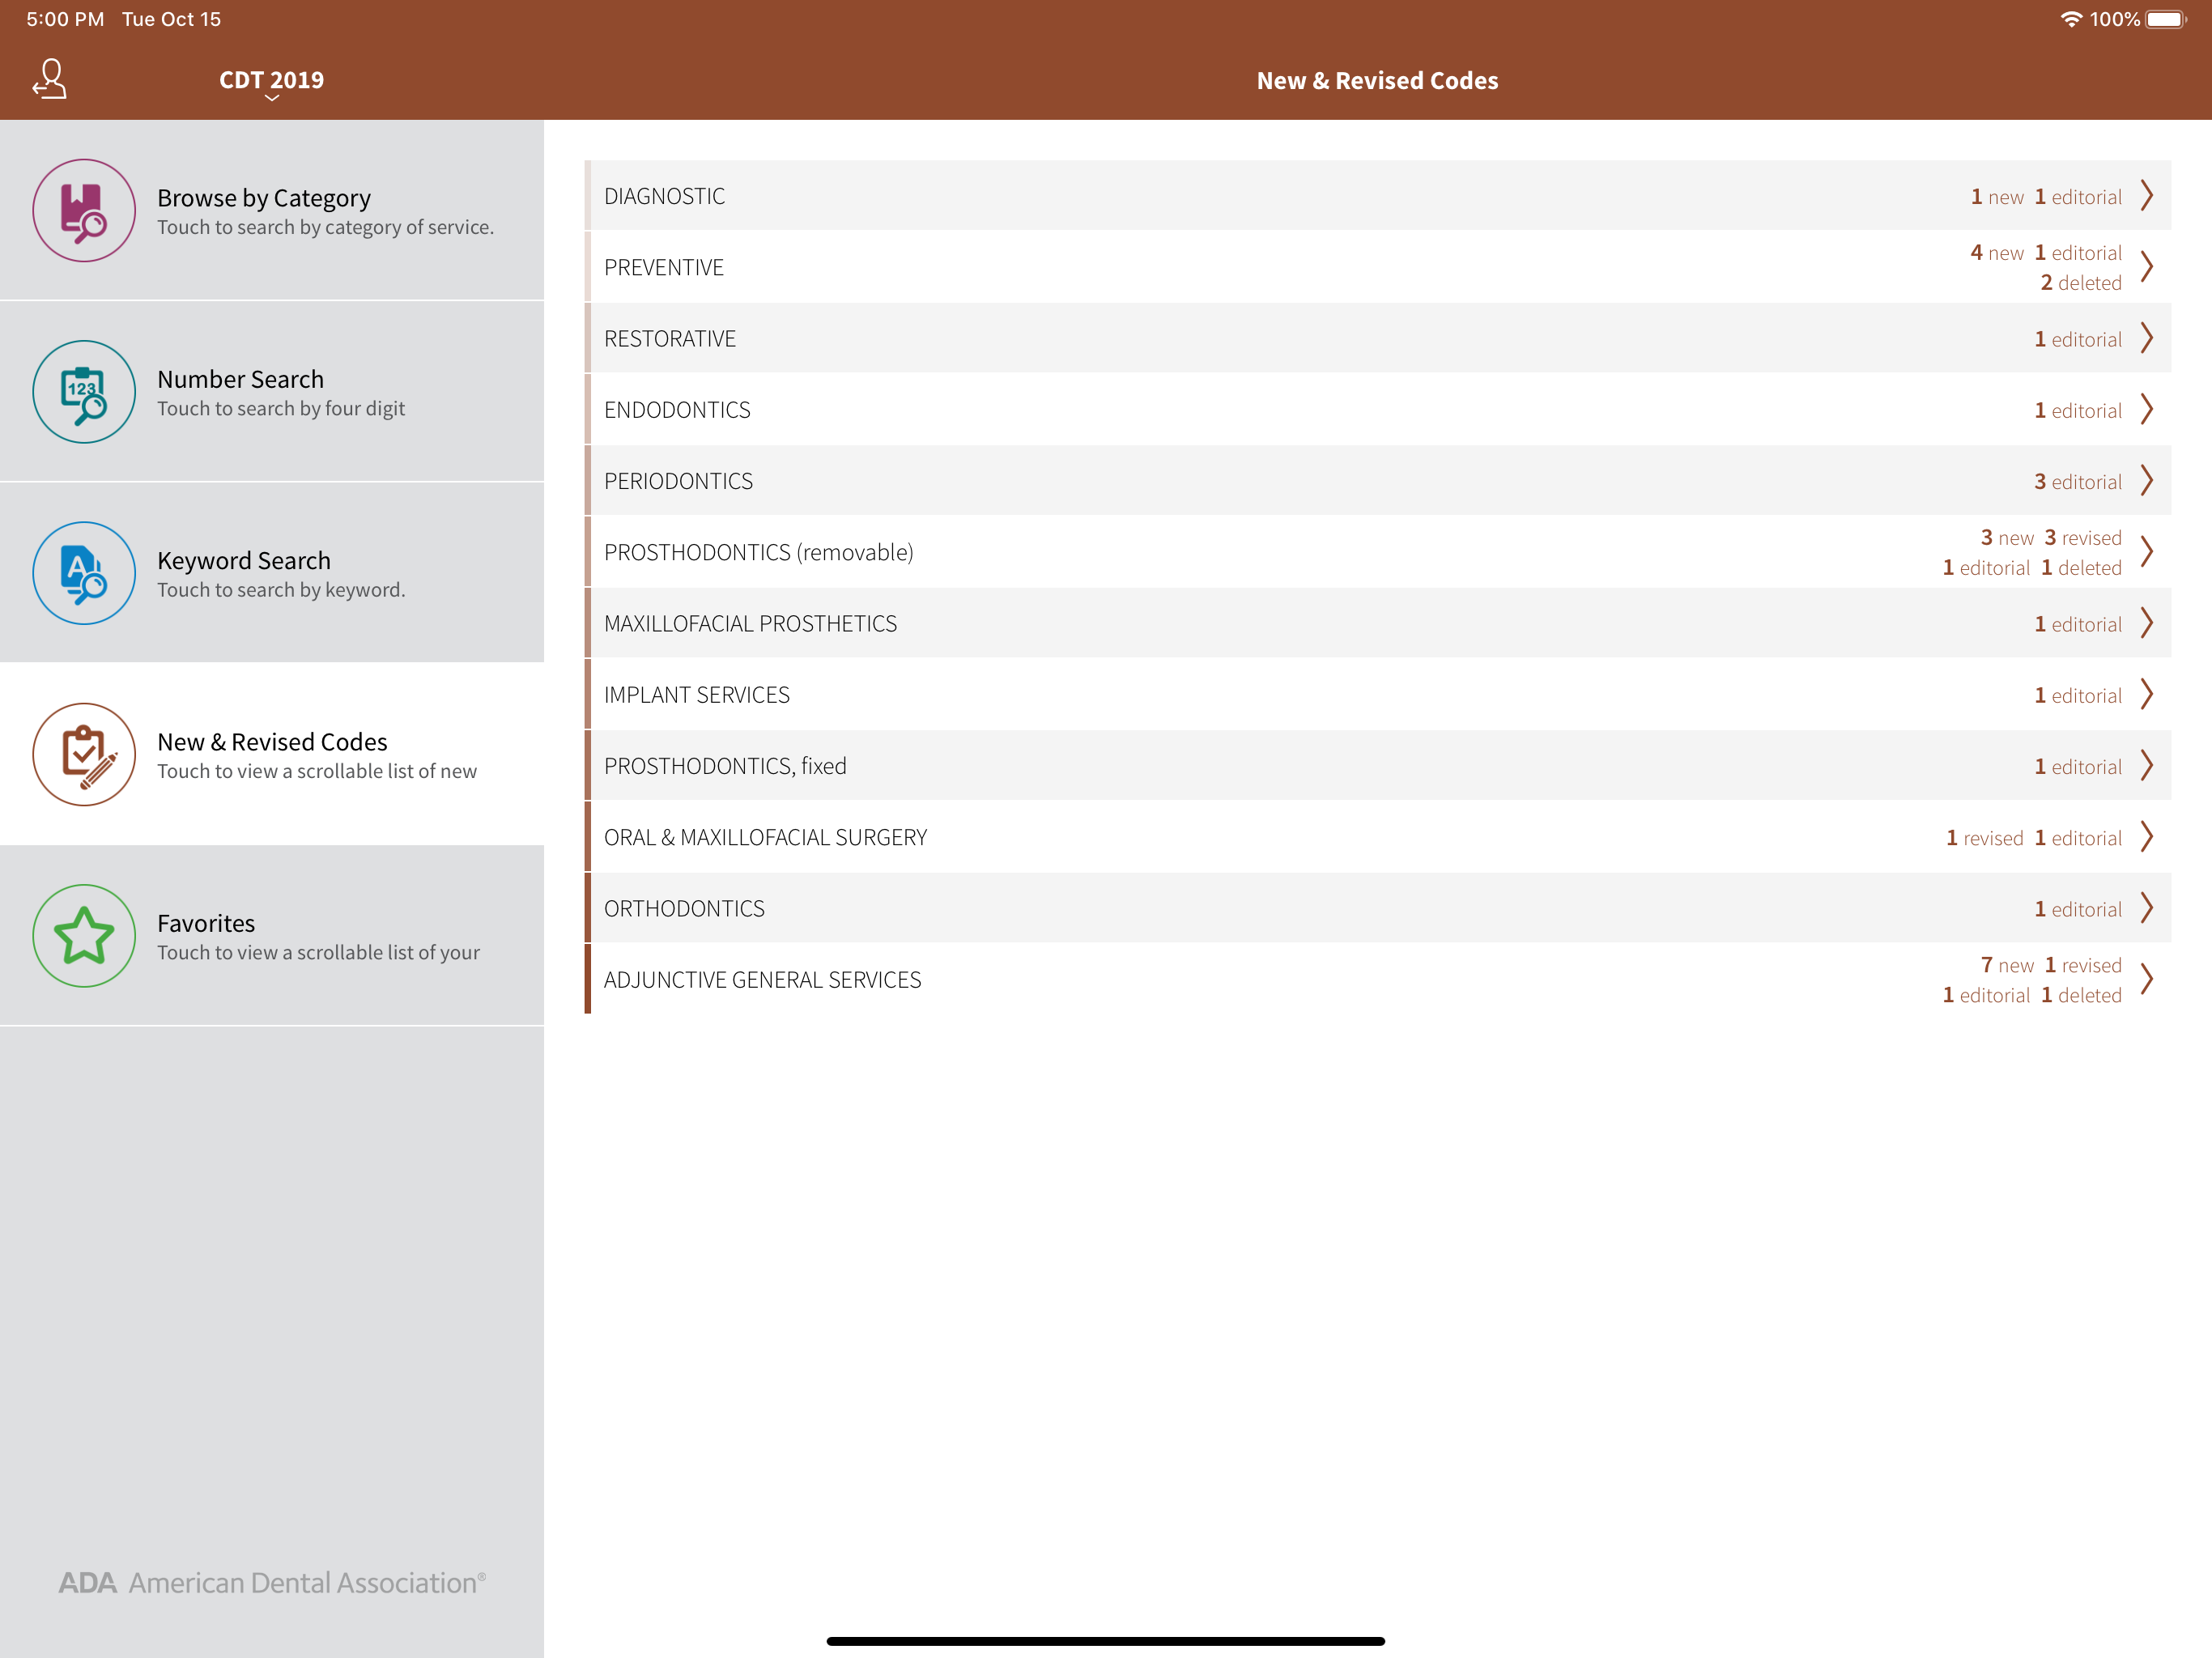Screen dimensions: 2212x1658
Task: Open the user account icon
Action: click(x=50, y=79)
